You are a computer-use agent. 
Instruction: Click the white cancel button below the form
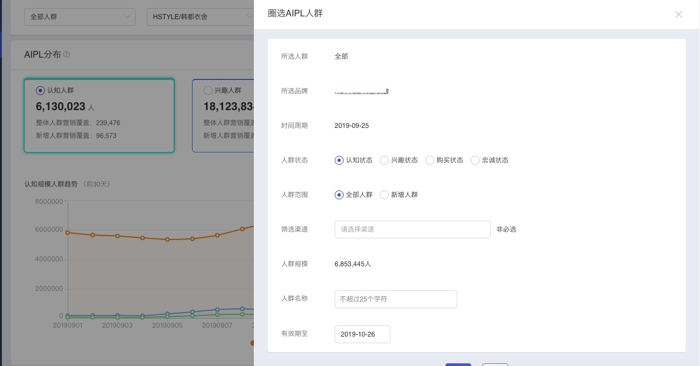click(495, 365)
